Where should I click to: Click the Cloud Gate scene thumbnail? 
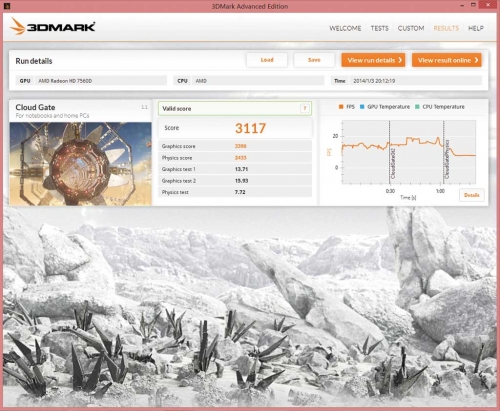tap(81, 164)
